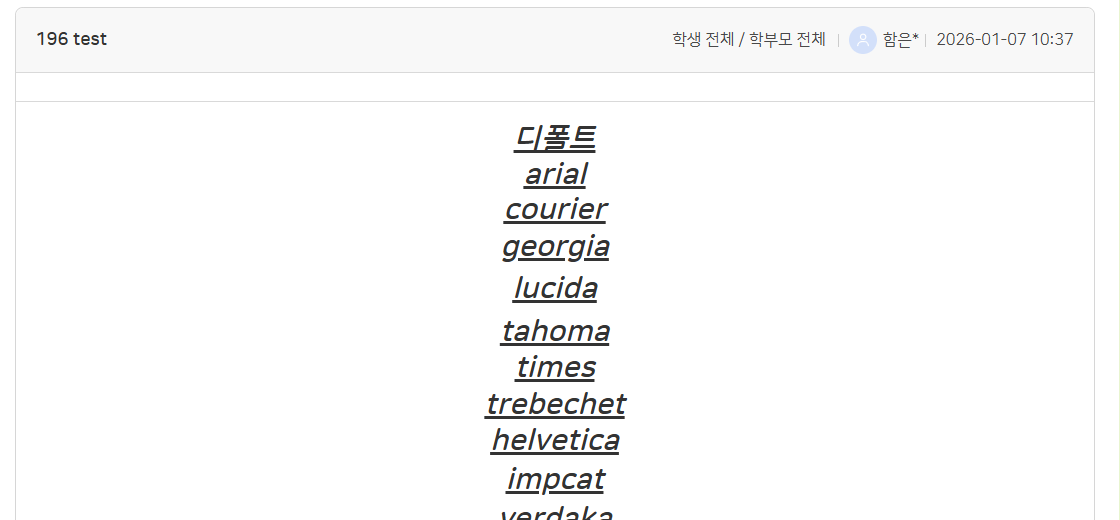Click the arial font link
The width and height of the screenshot is (1120, 520).
tap(555, 174)
